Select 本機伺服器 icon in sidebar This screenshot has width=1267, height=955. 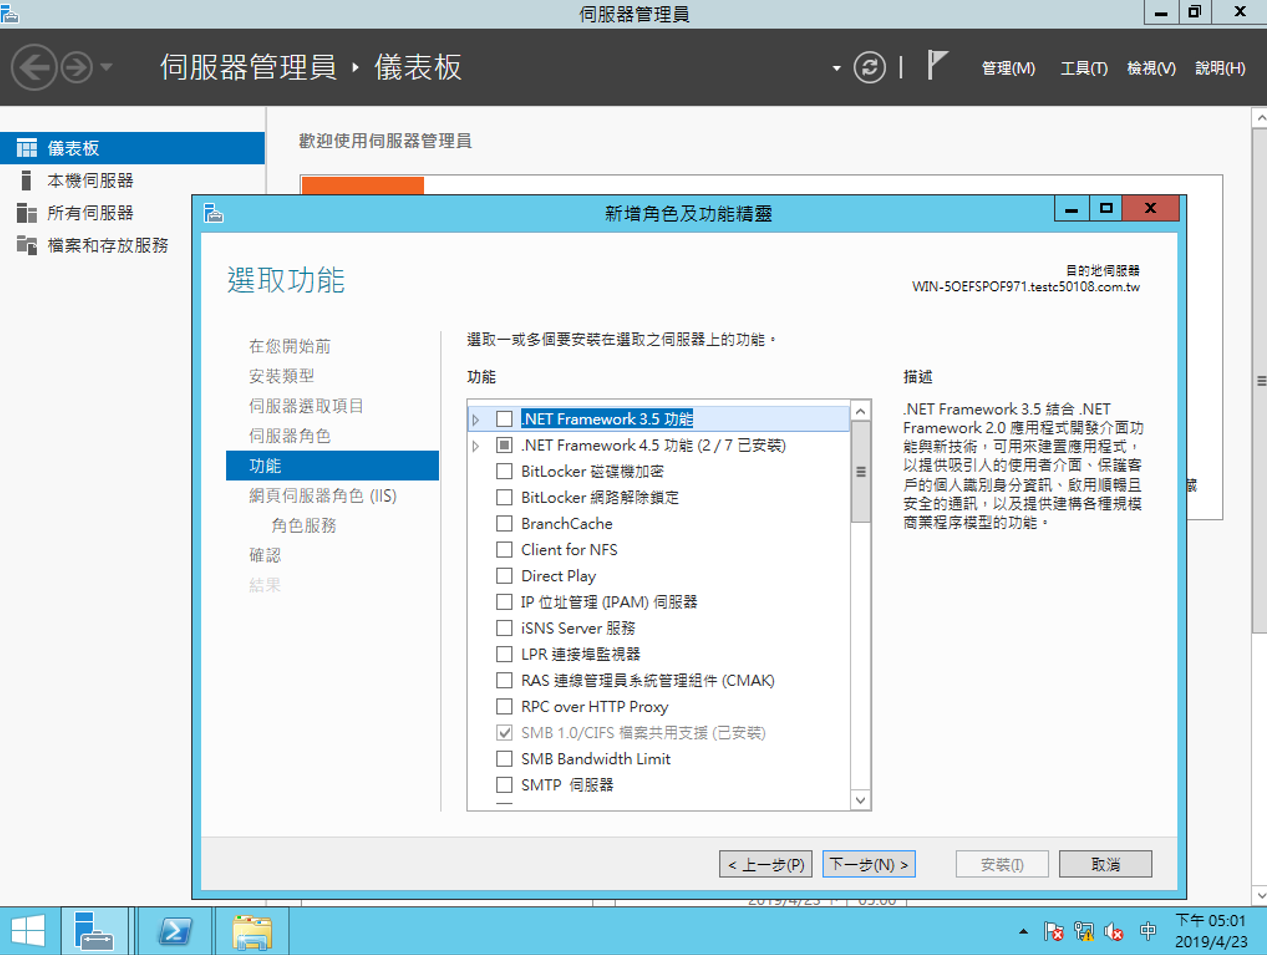[x=27, y=180]
